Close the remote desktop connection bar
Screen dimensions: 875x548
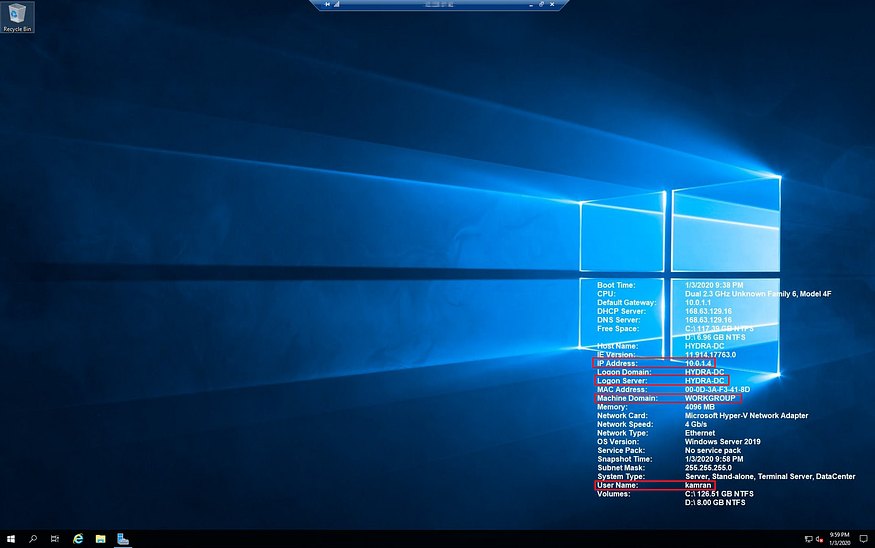point(552,5)
